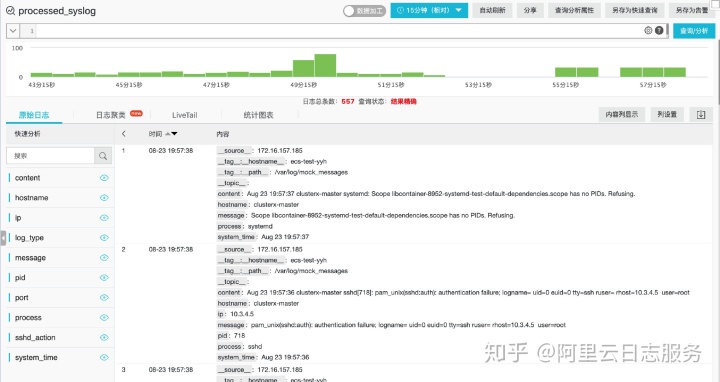Screen dimensions: 720x382
Task: Open query settings gear icon
Action: (648, 30)
